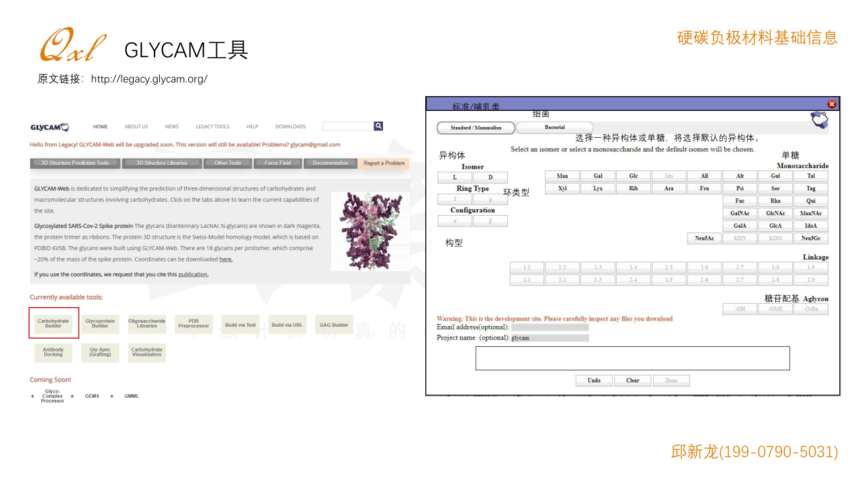This screenshot has height=484, width=860.
Task: Switch to Other Tools tab
Action: coord(227,163)
